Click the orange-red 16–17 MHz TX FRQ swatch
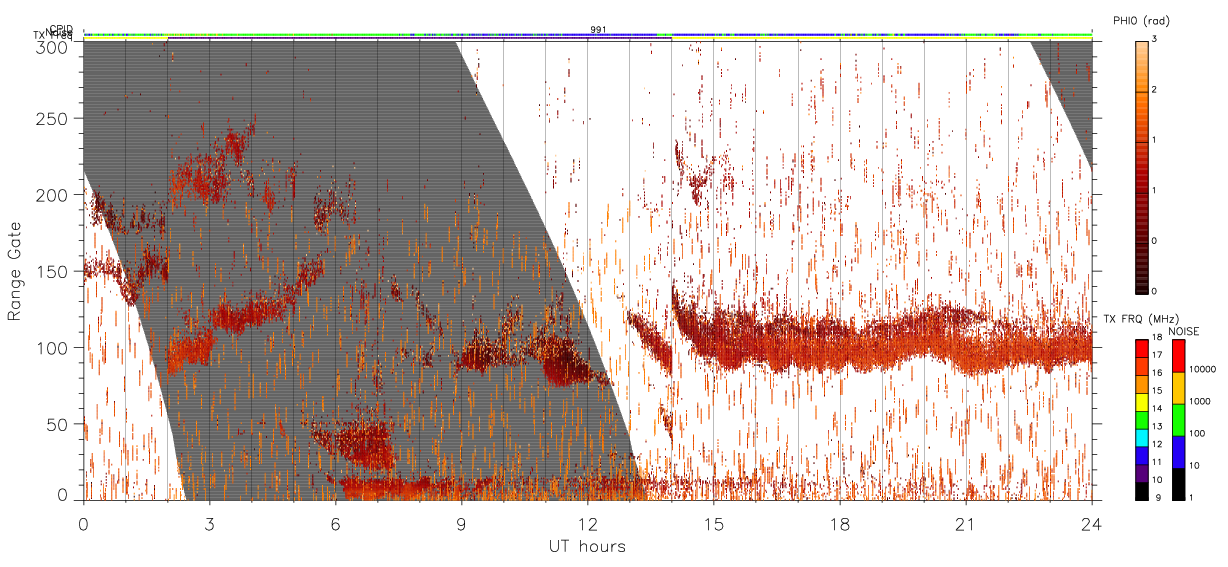Viewport: 1228px width, 567px height. tap(1142, 366)
